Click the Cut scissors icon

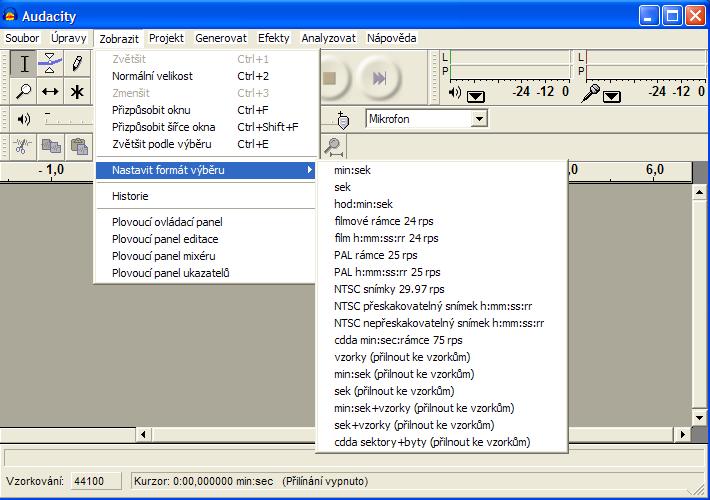click(21, 146)
